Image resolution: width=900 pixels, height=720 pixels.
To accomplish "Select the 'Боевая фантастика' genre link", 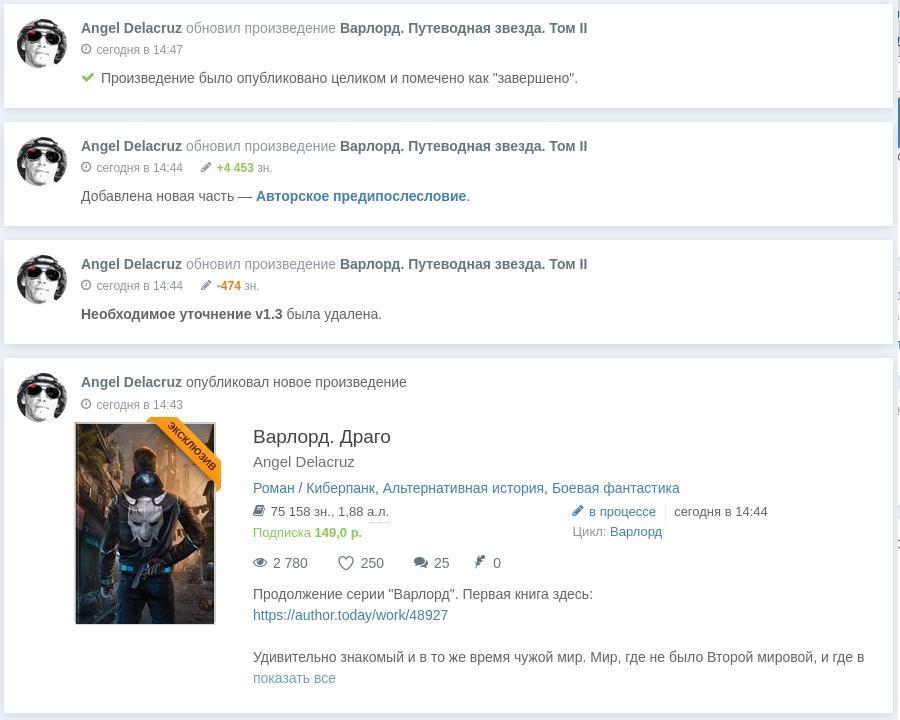I will coord(615,488).
